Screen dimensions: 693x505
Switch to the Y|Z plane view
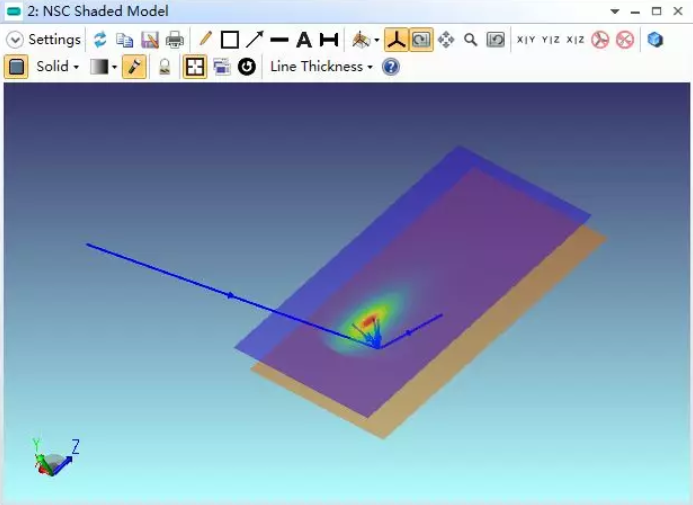551,40
